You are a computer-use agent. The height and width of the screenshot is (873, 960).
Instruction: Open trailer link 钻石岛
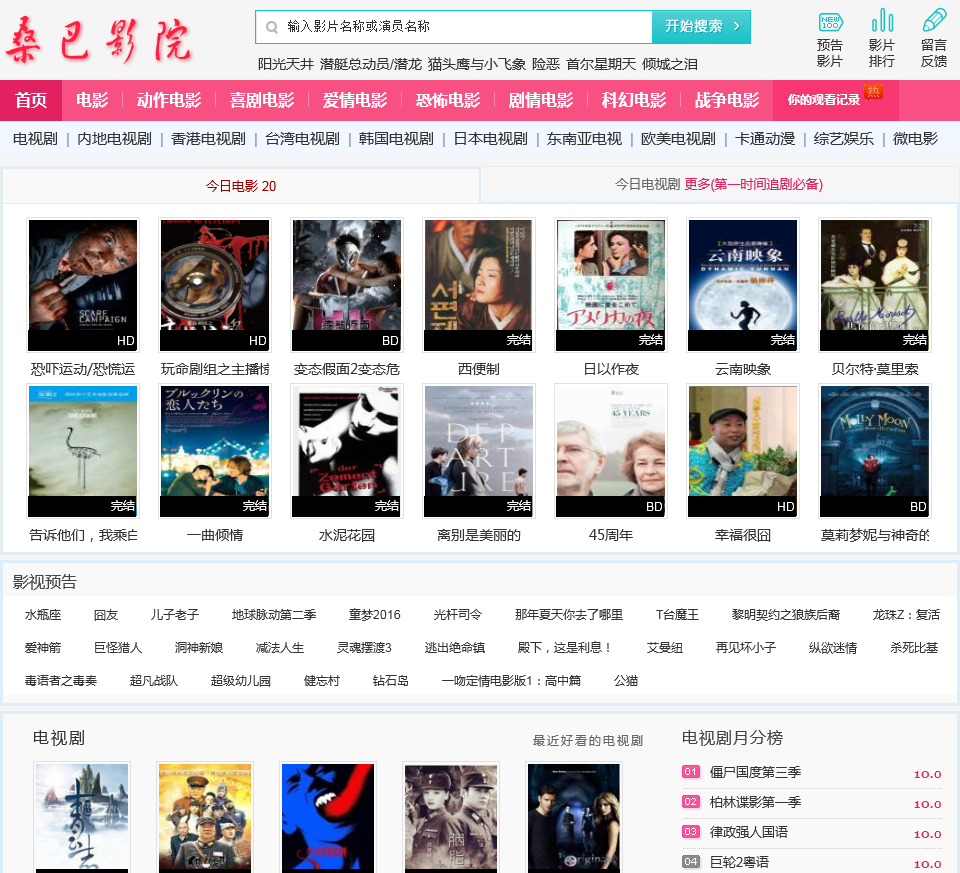coord(391,681)
